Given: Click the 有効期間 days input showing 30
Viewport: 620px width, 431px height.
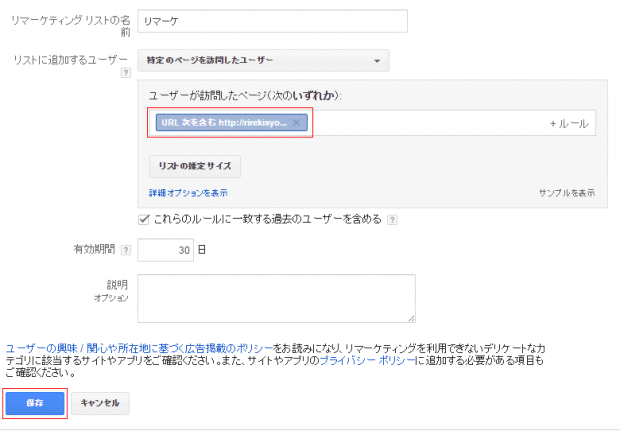Looking at the screenshot, I should (x=165, y=250).
